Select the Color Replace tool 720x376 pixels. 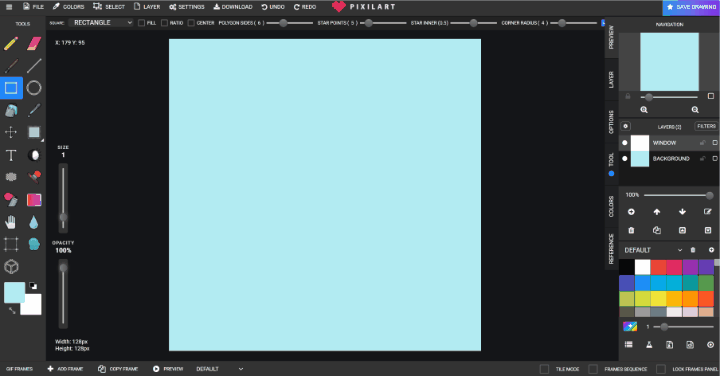(11, 200)
